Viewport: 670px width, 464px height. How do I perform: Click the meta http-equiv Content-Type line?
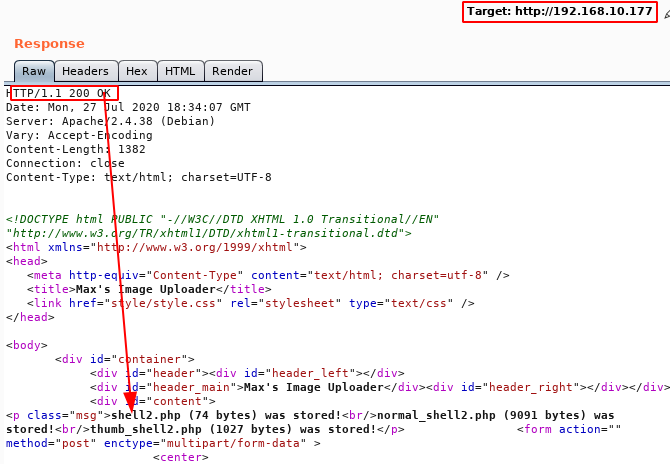(268, 275)
